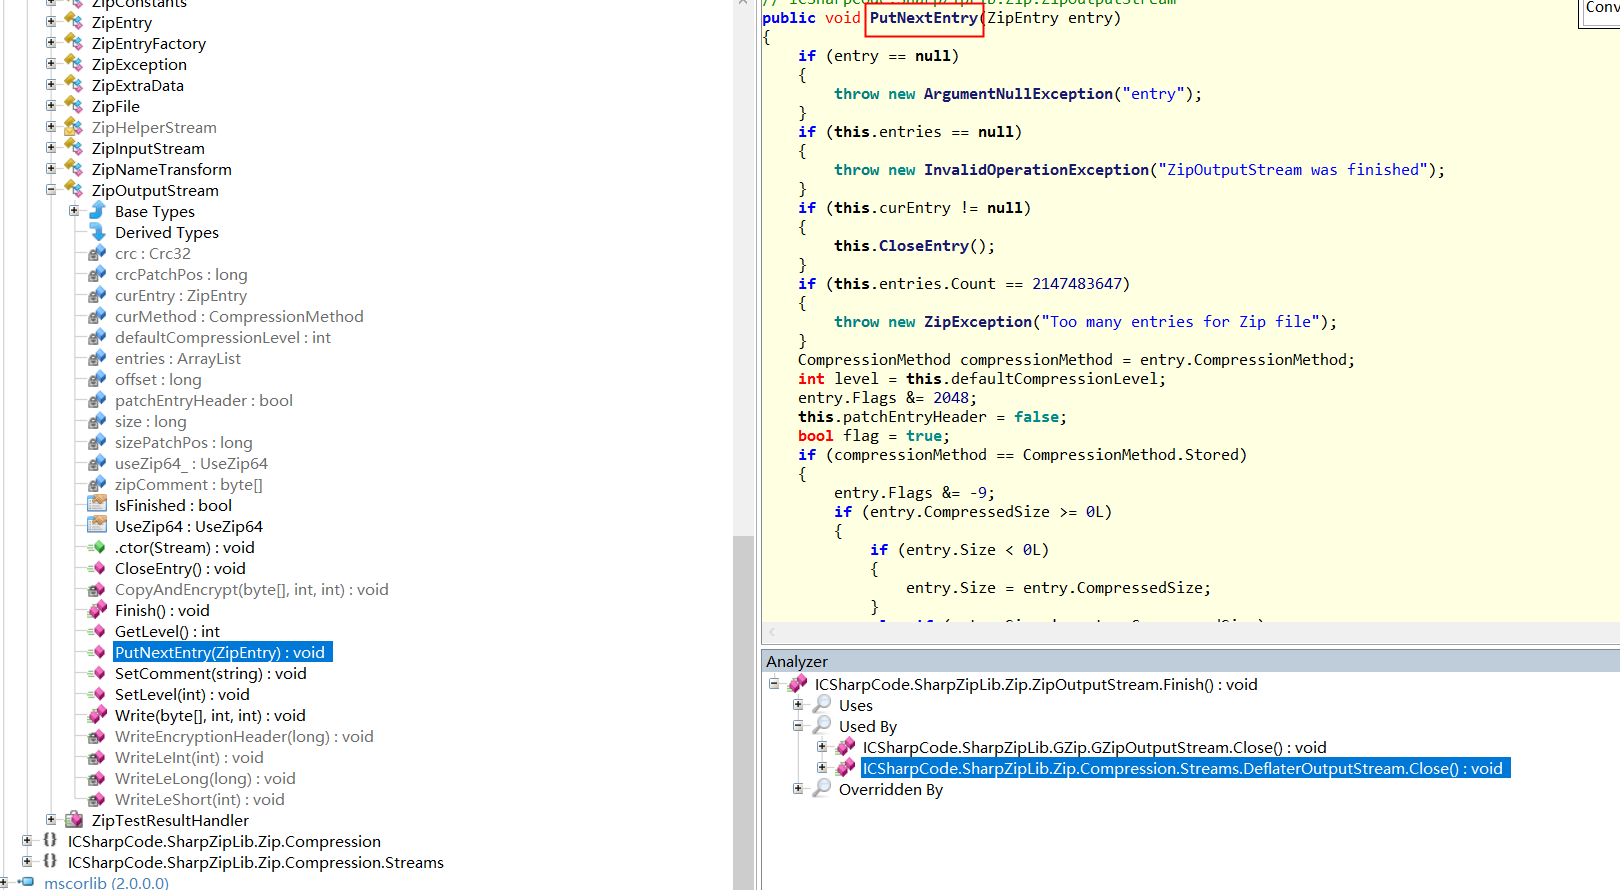Expand the ZipFile class node
Viewport: 1620px width, 890px height.
[51, 106]
